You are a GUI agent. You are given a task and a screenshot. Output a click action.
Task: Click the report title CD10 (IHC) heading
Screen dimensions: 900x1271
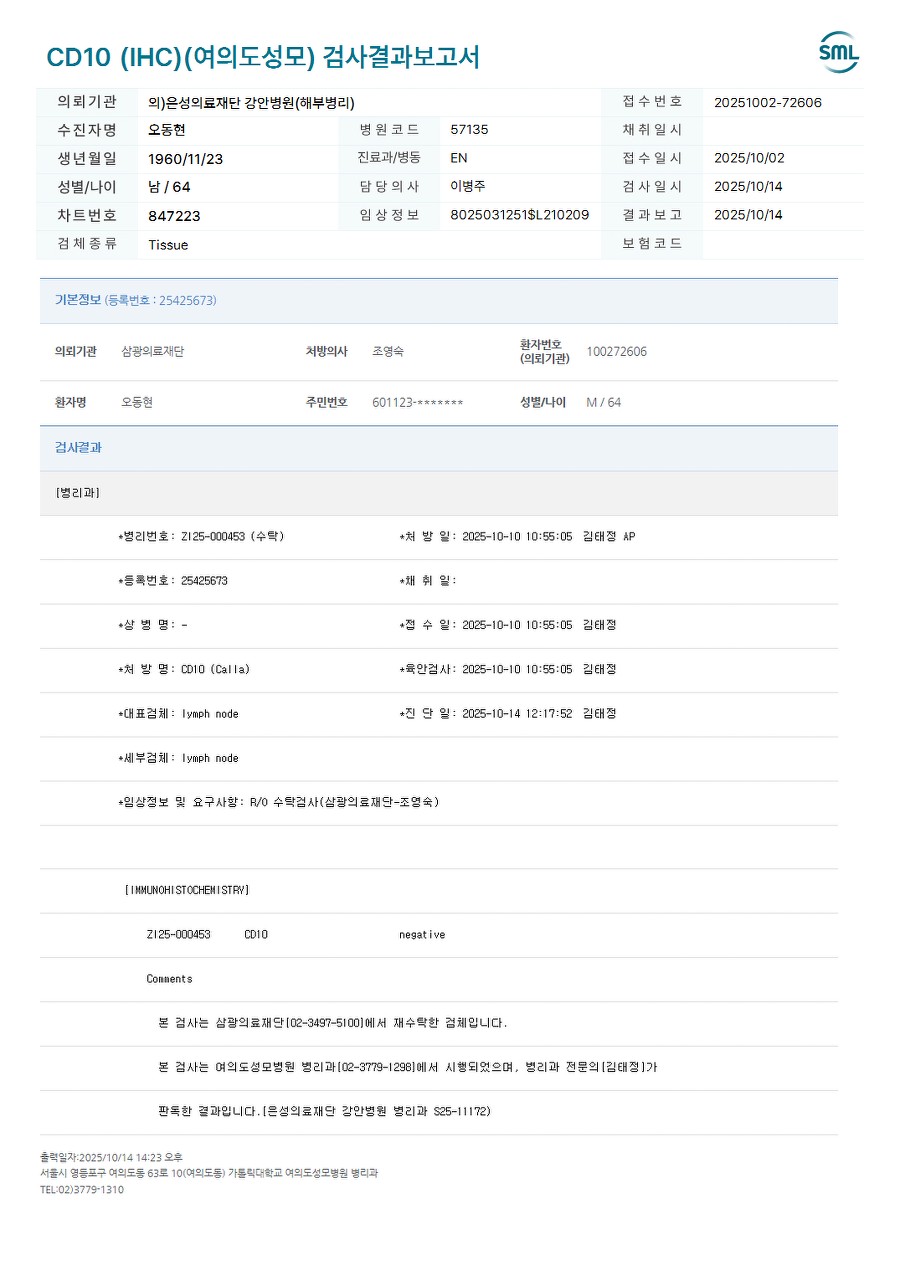(263, 57)
